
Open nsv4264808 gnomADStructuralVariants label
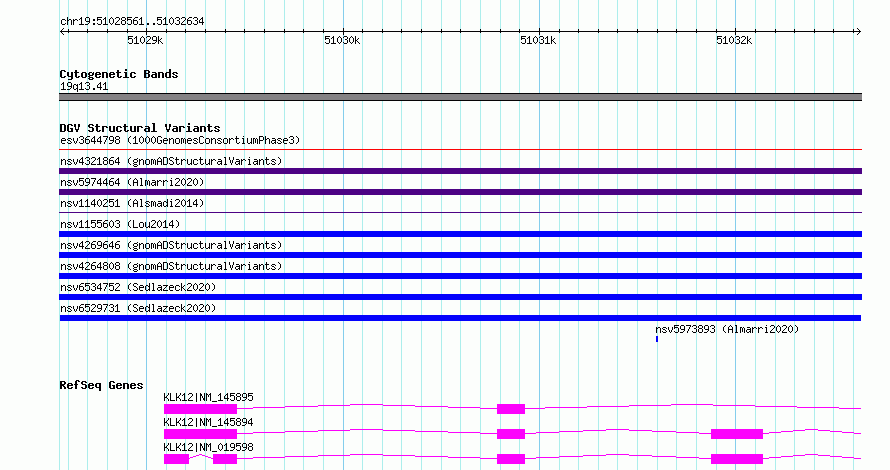click(171, 266)
